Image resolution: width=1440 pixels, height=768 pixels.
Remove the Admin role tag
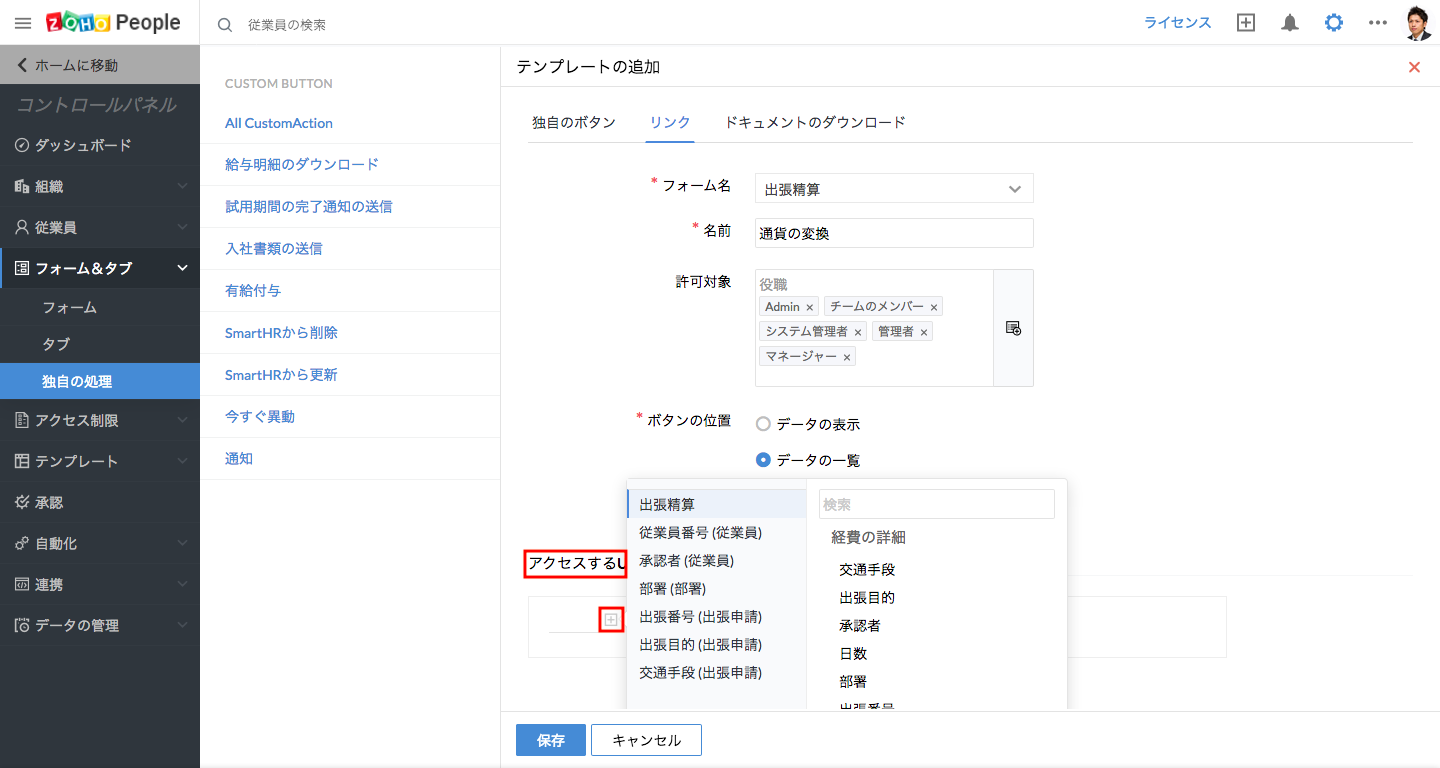[x=810, y=308]
